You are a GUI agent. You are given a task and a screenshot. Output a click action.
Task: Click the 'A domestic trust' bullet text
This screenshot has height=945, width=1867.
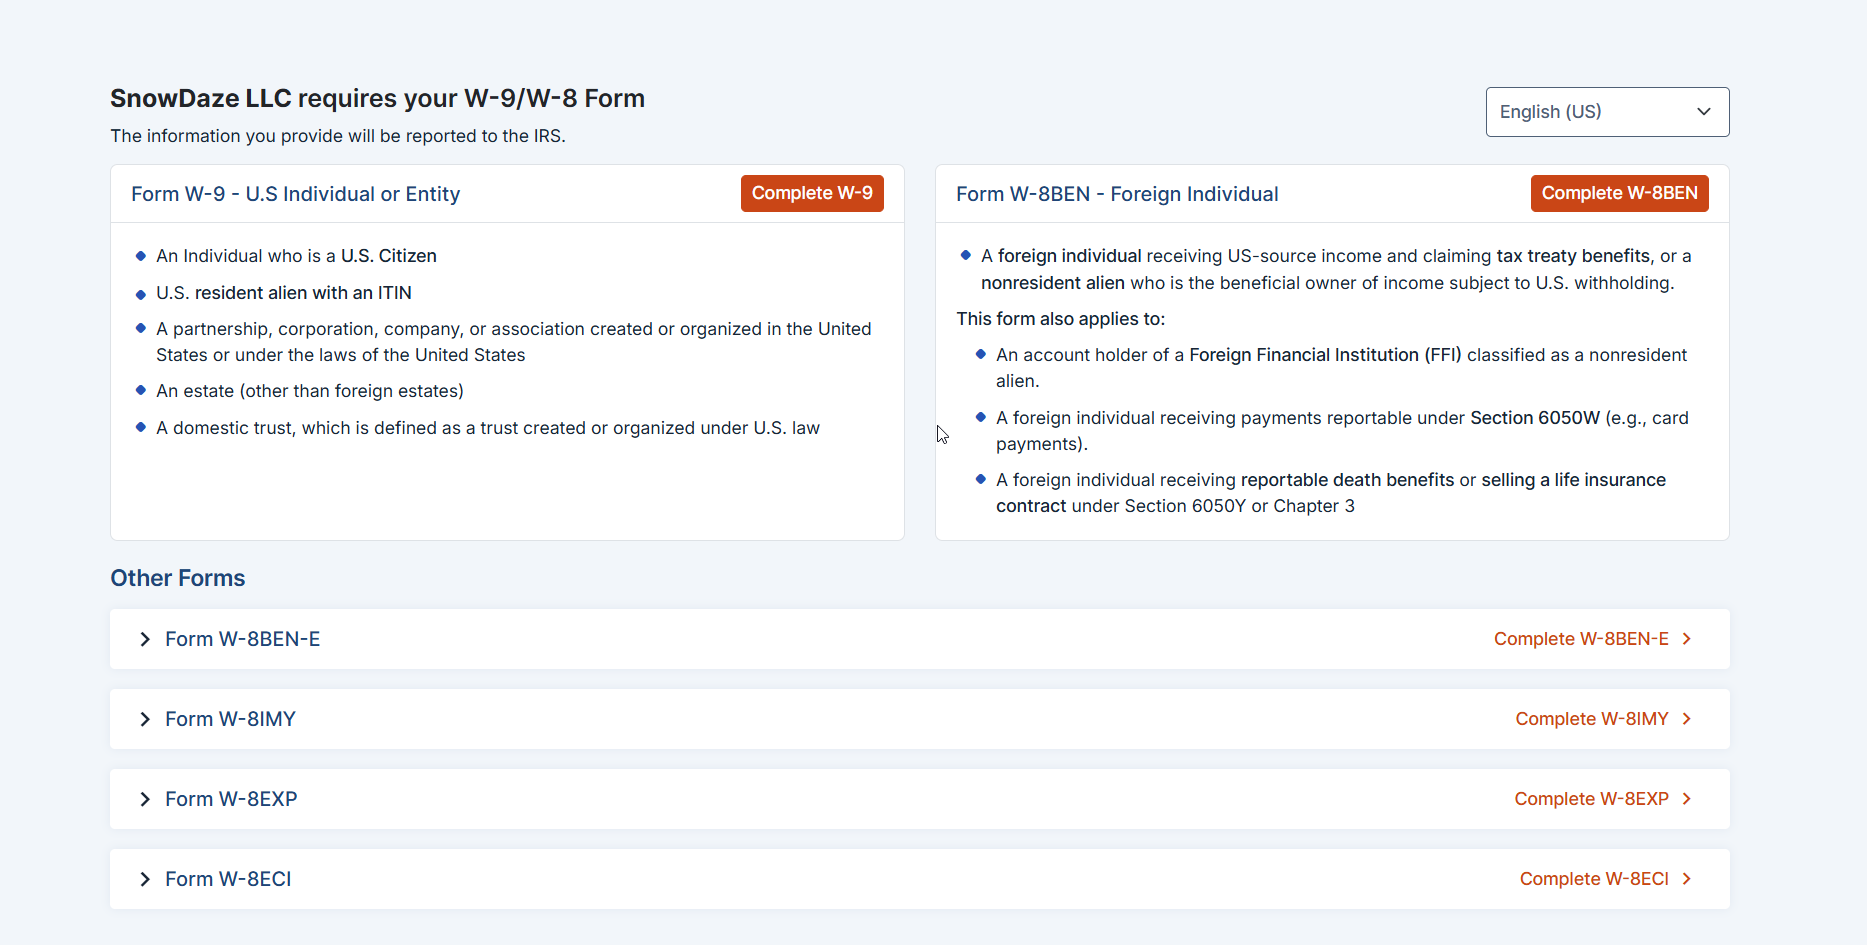coord(488,428)
